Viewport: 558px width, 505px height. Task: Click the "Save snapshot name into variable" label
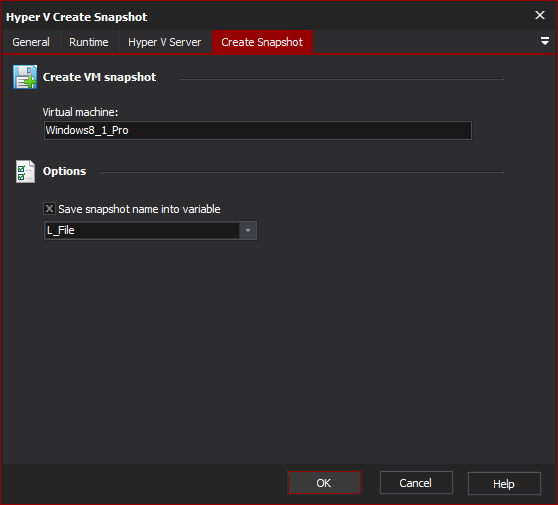click(139, 209)
